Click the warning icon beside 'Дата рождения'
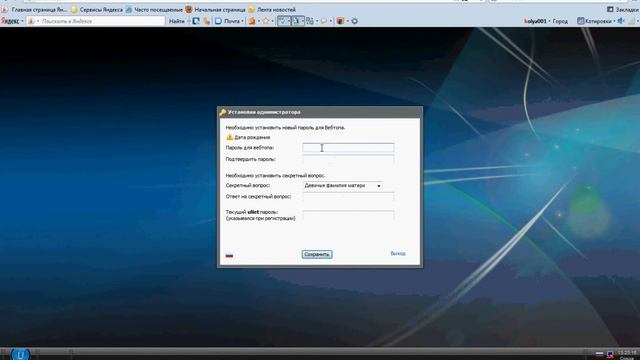 [229, 137]
